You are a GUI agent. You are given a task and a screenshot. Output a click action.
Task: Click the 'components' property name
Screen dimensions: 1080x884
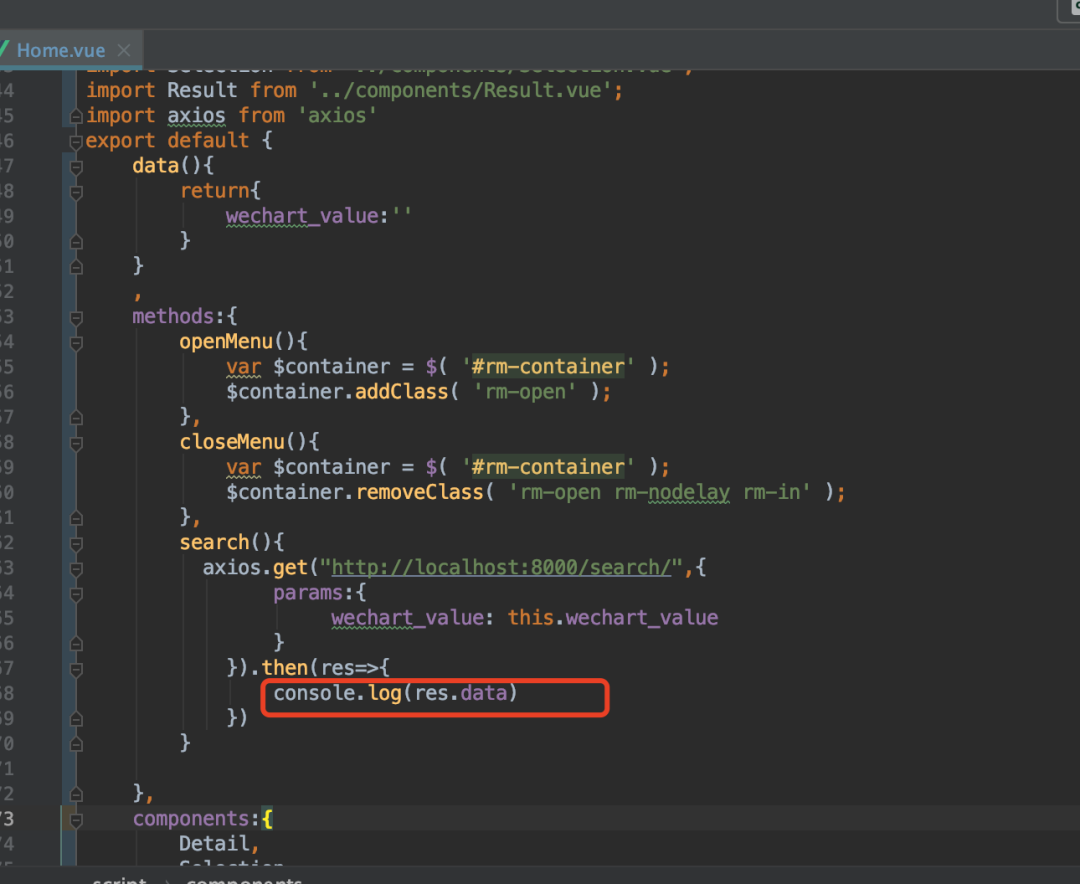click(x=191, y=819)
